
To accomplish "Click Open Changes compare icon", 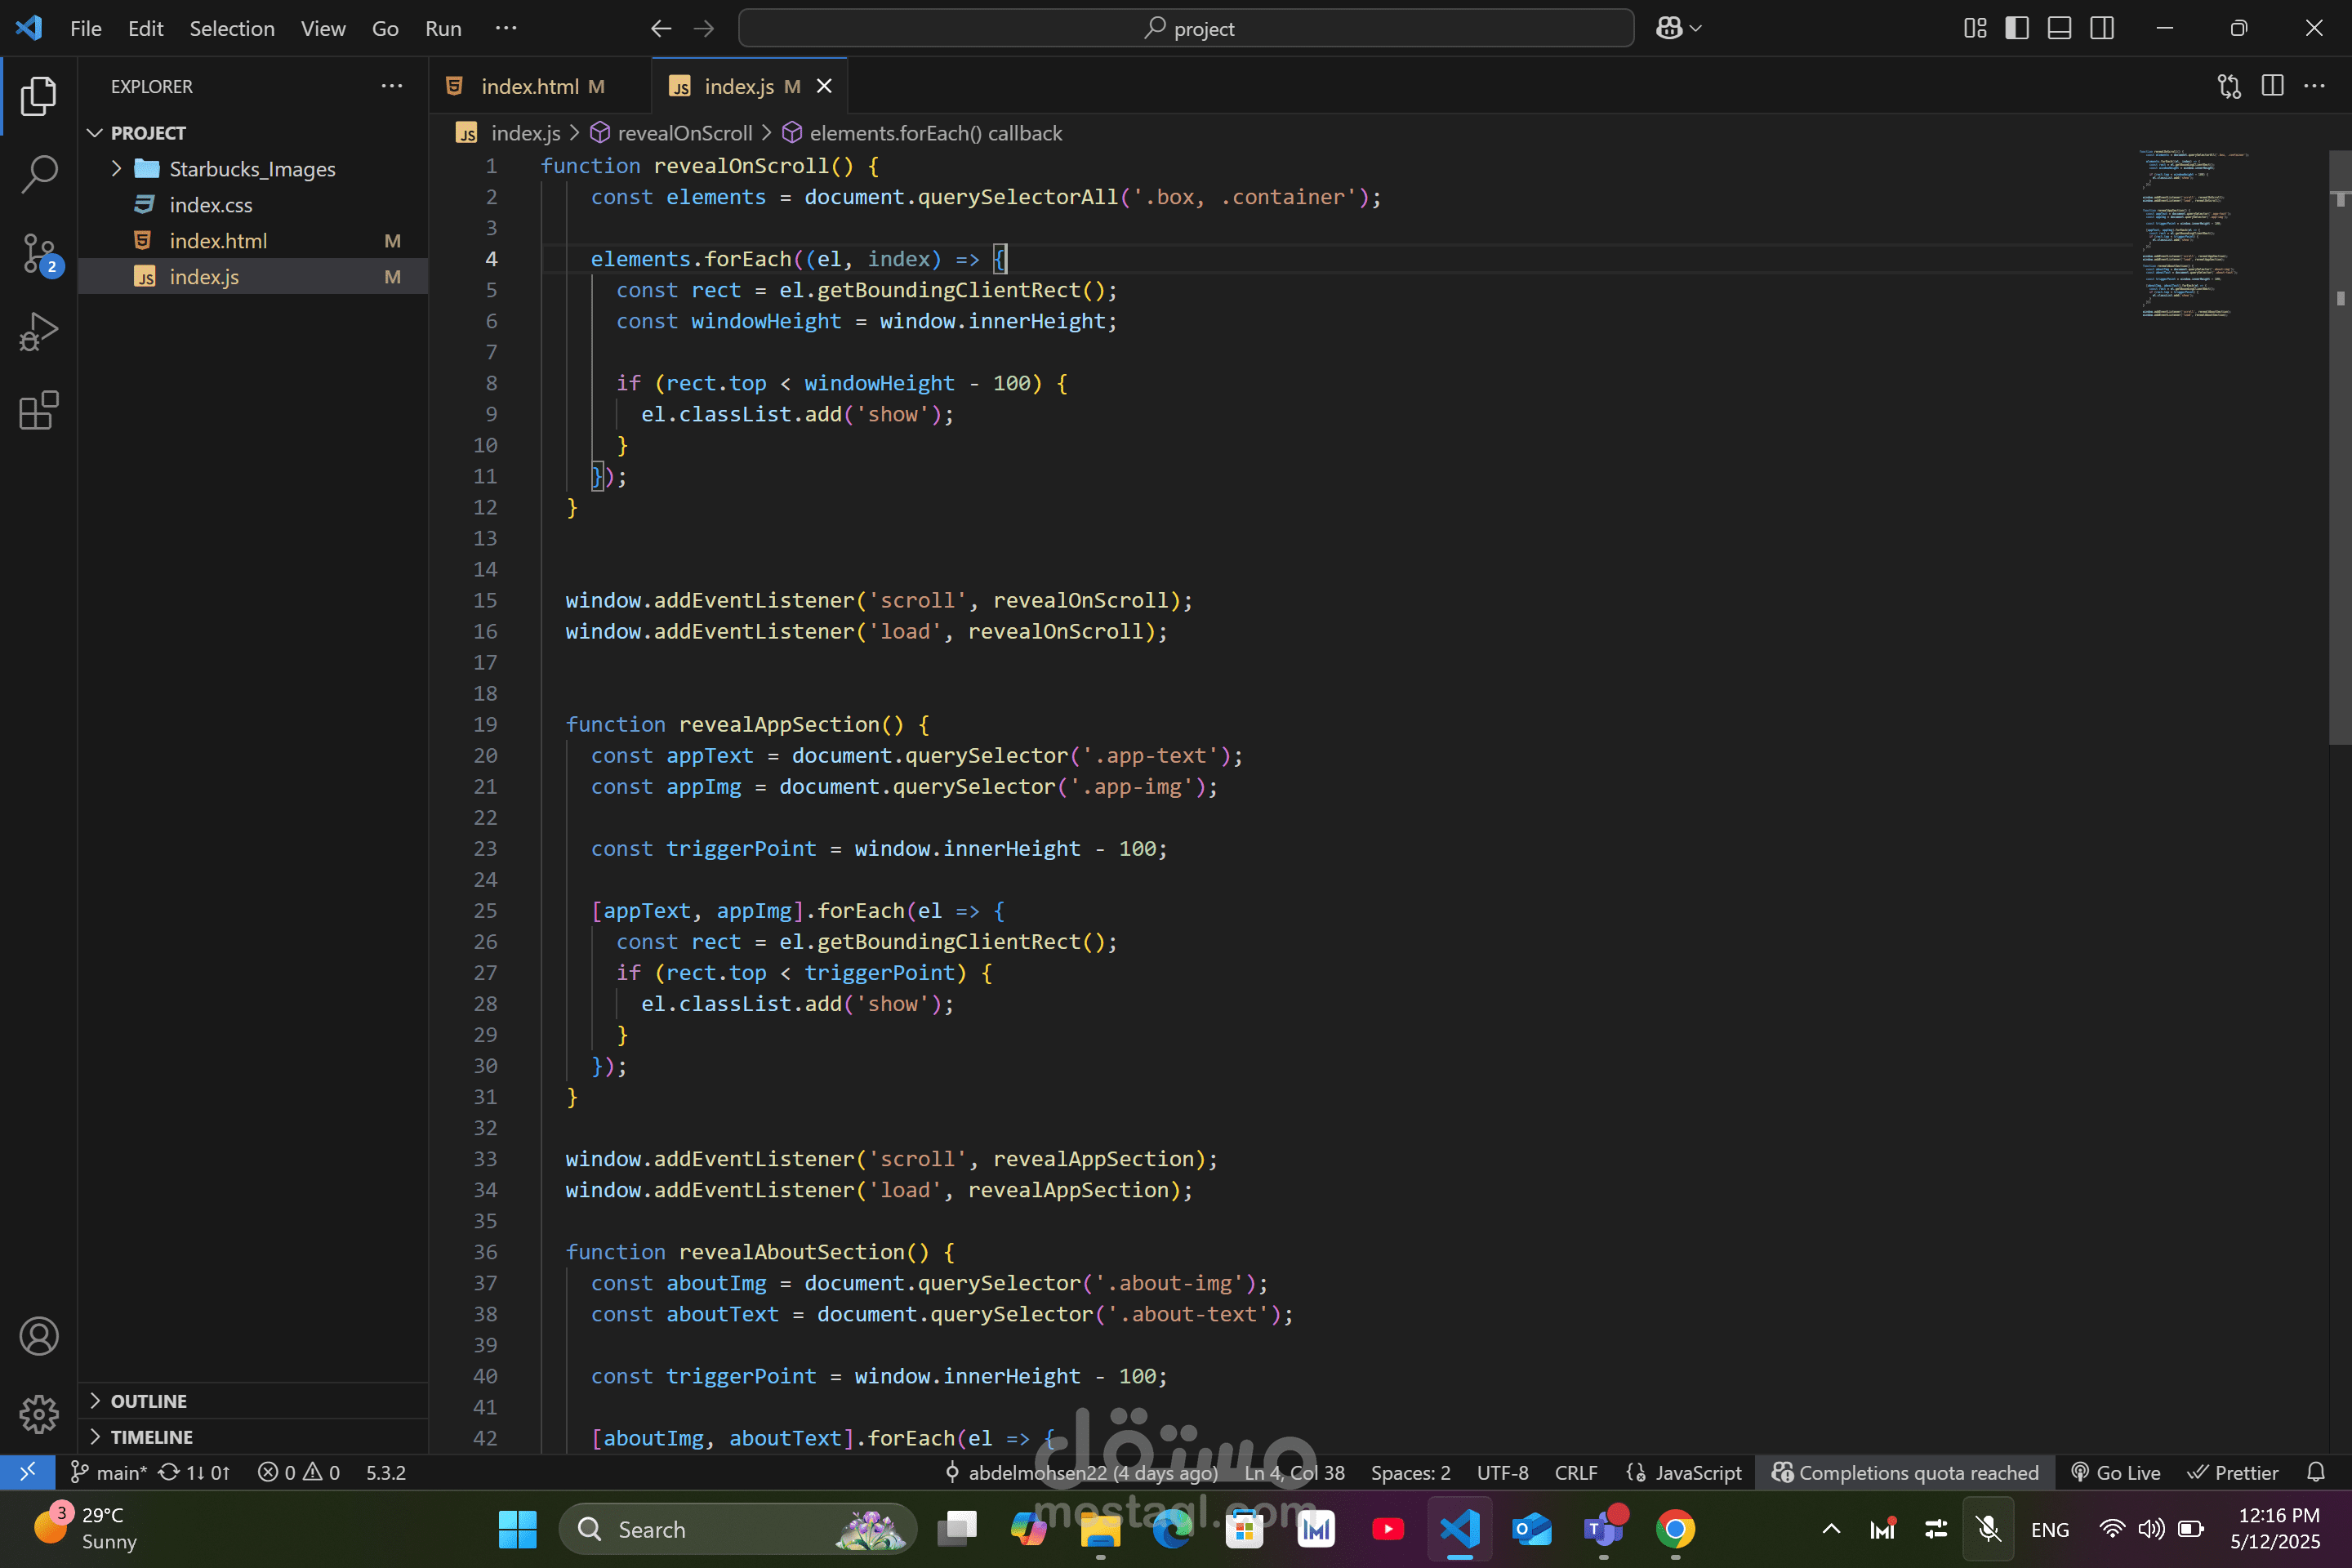I will click(2229, 86).
